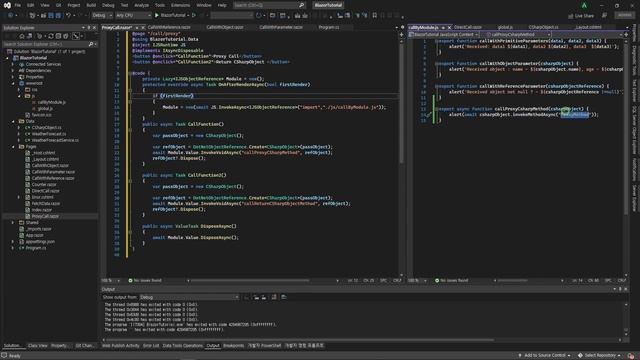Select Counter.razor in Solution Explorer tree
The height and width of the screenshot is (360, 640).
[43, 184]
